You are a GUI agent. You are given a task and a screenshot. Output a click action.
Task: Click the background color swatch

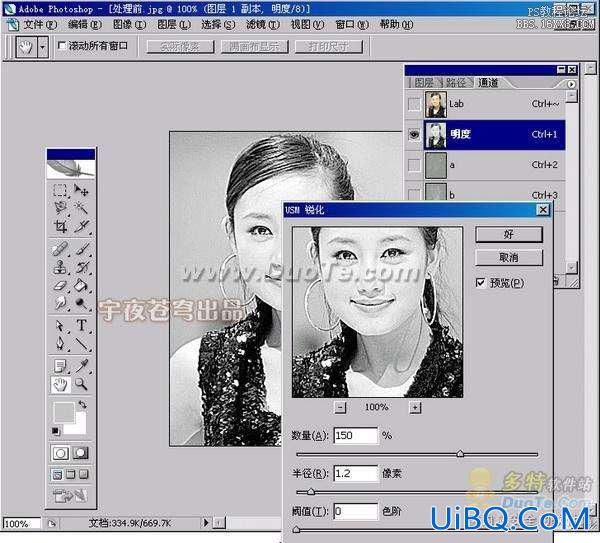(80, 428)
